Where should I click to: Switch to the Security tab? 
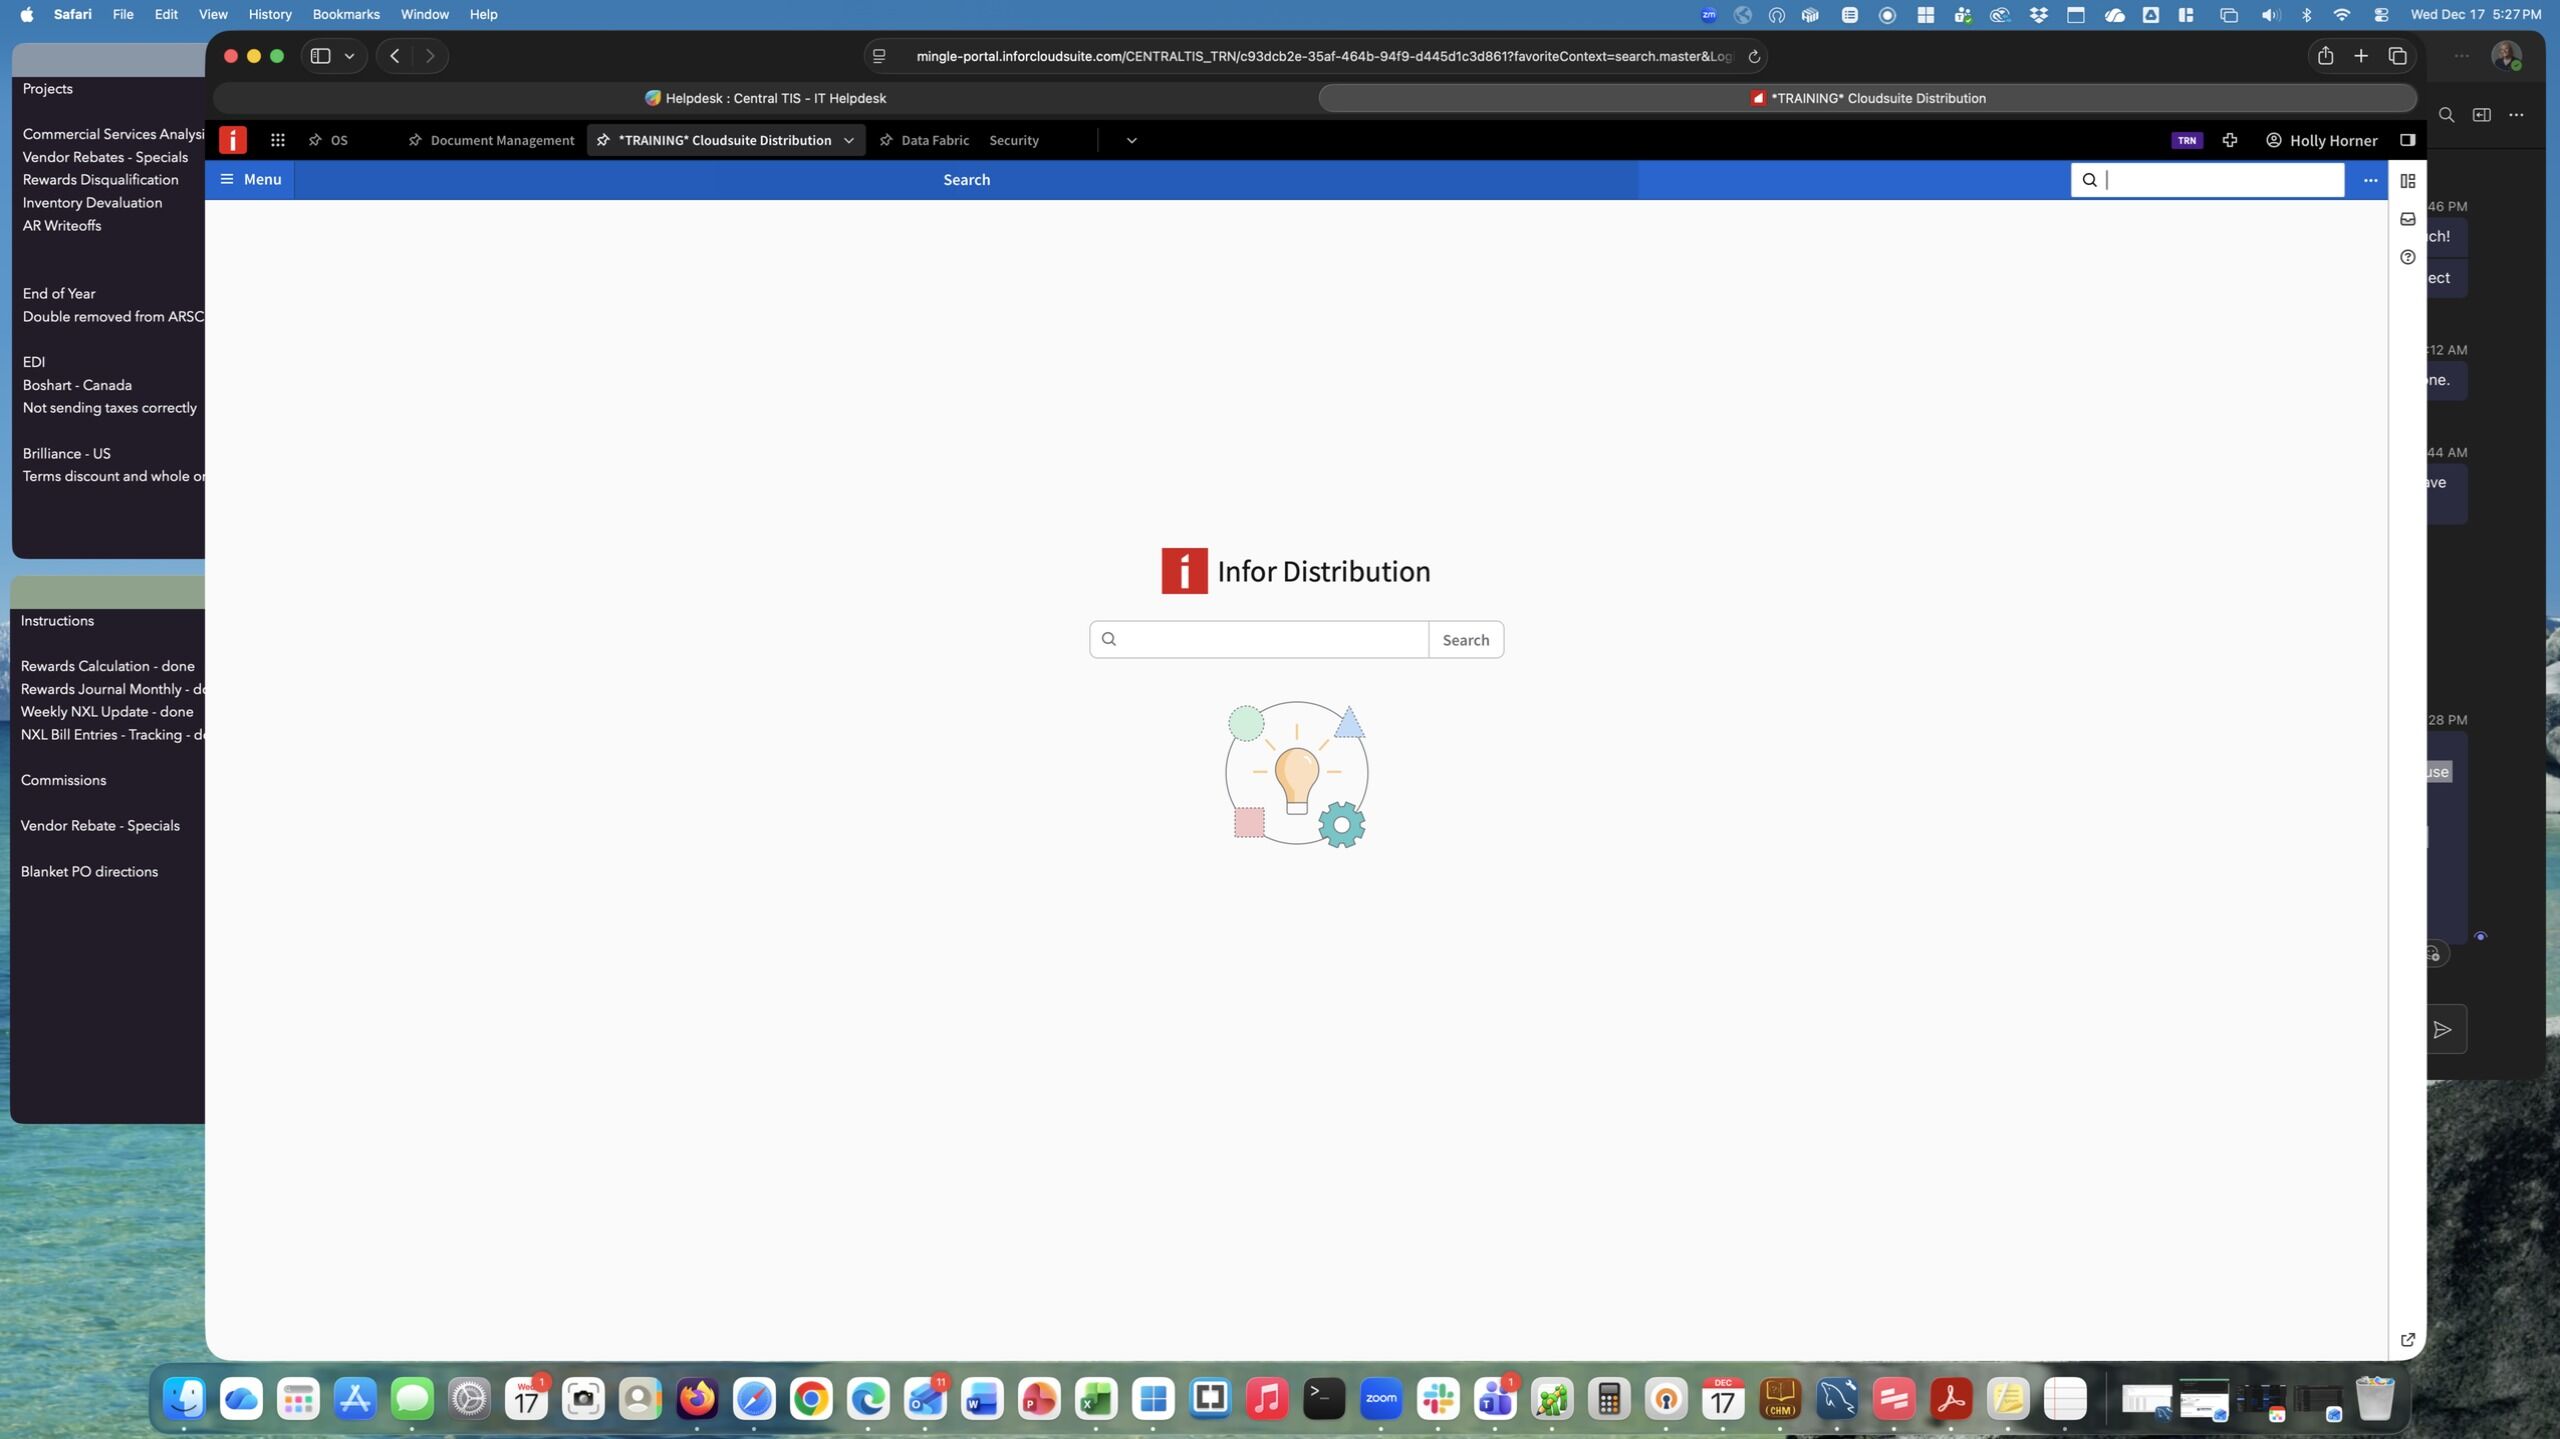point(1014,140)
